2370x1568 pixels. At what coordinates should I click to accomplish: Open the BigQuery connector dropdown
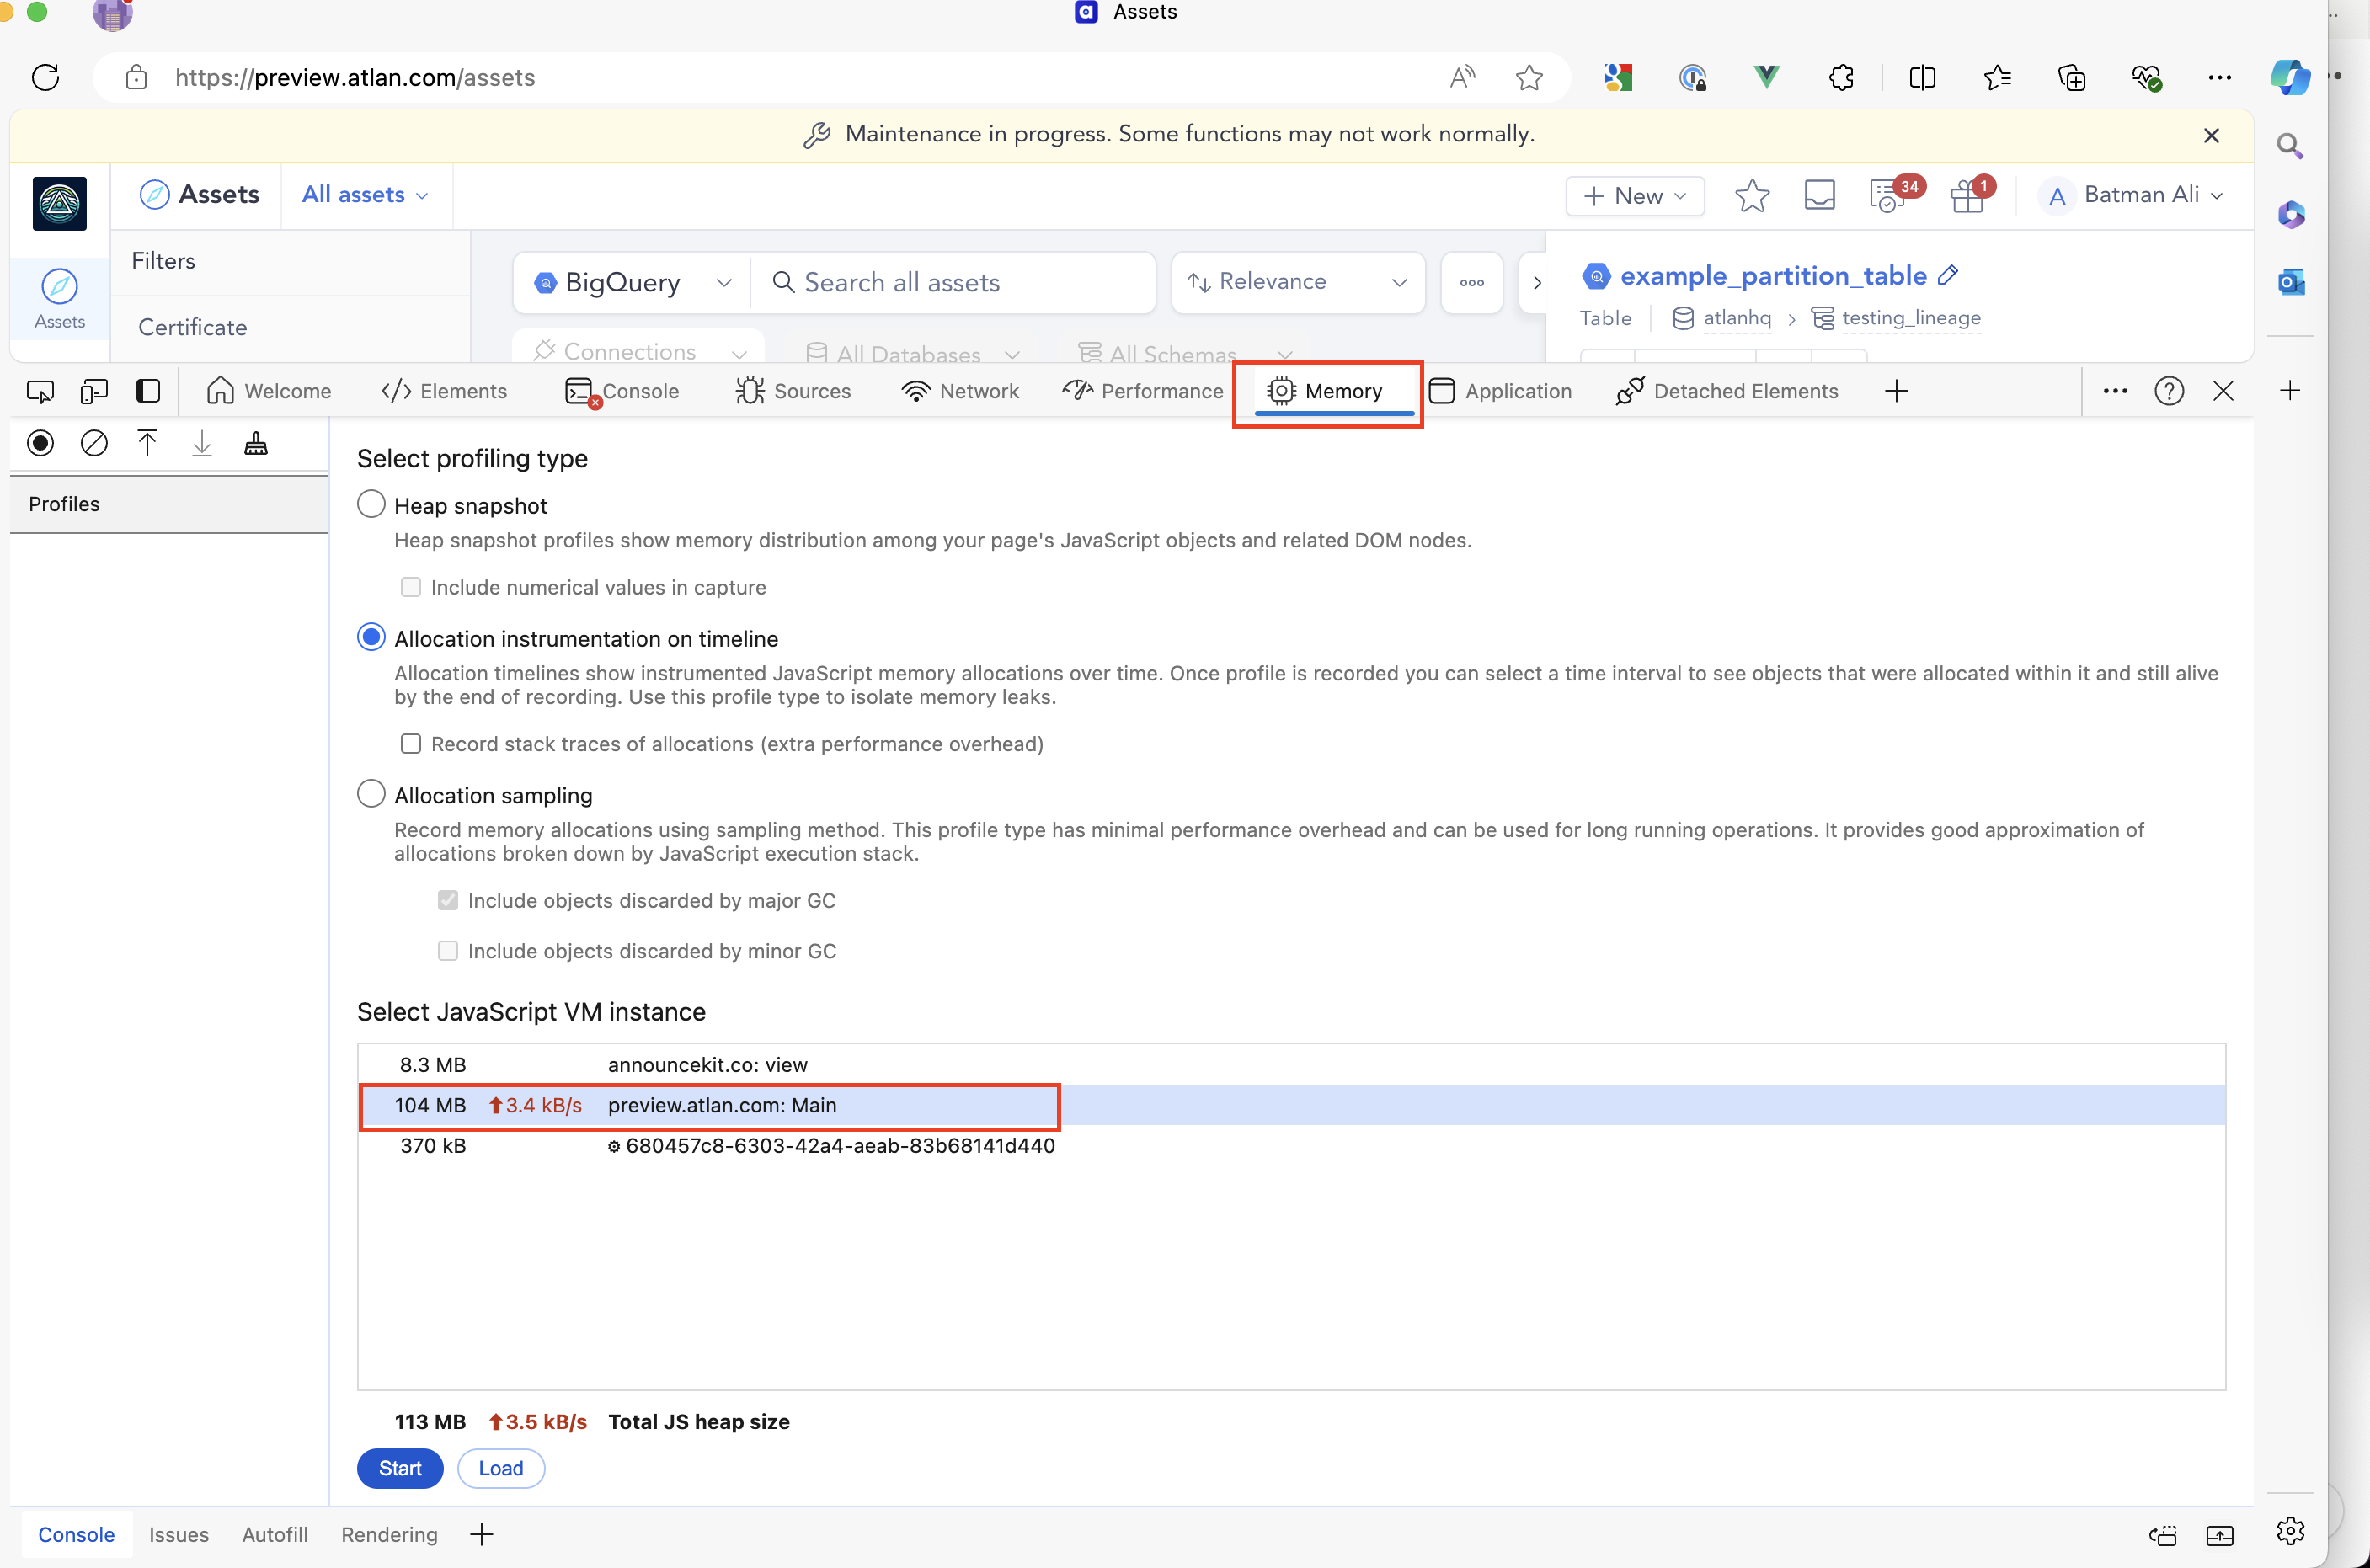[x=724, y=282]
